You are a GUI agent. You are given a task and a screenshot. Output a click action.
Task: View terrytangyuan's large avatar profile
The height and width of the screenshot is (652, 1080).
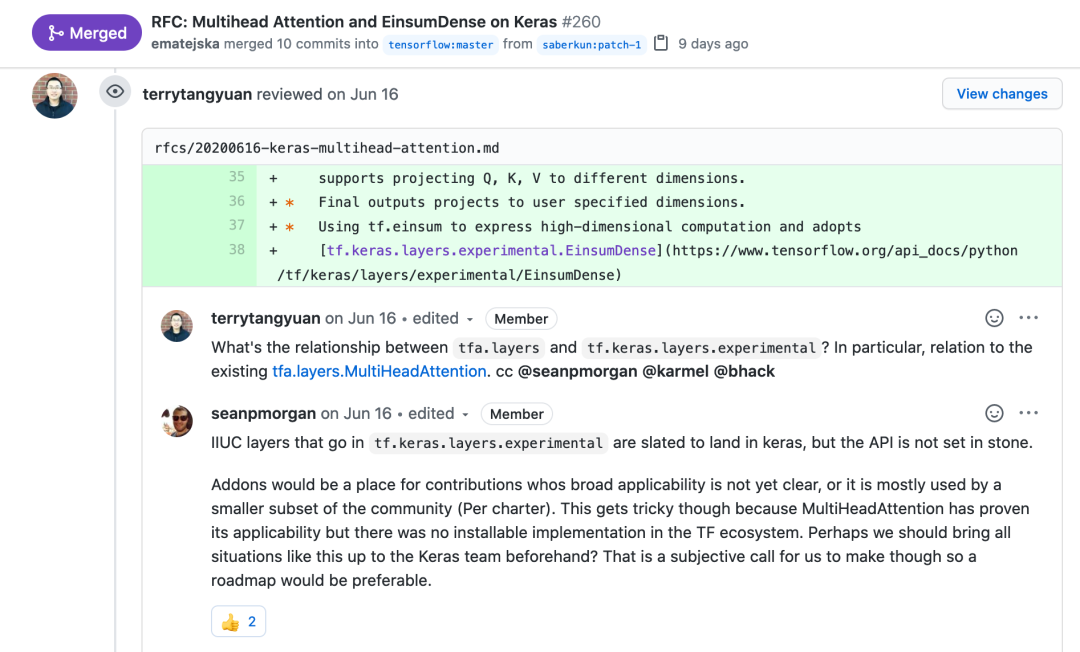pos(54,96)
